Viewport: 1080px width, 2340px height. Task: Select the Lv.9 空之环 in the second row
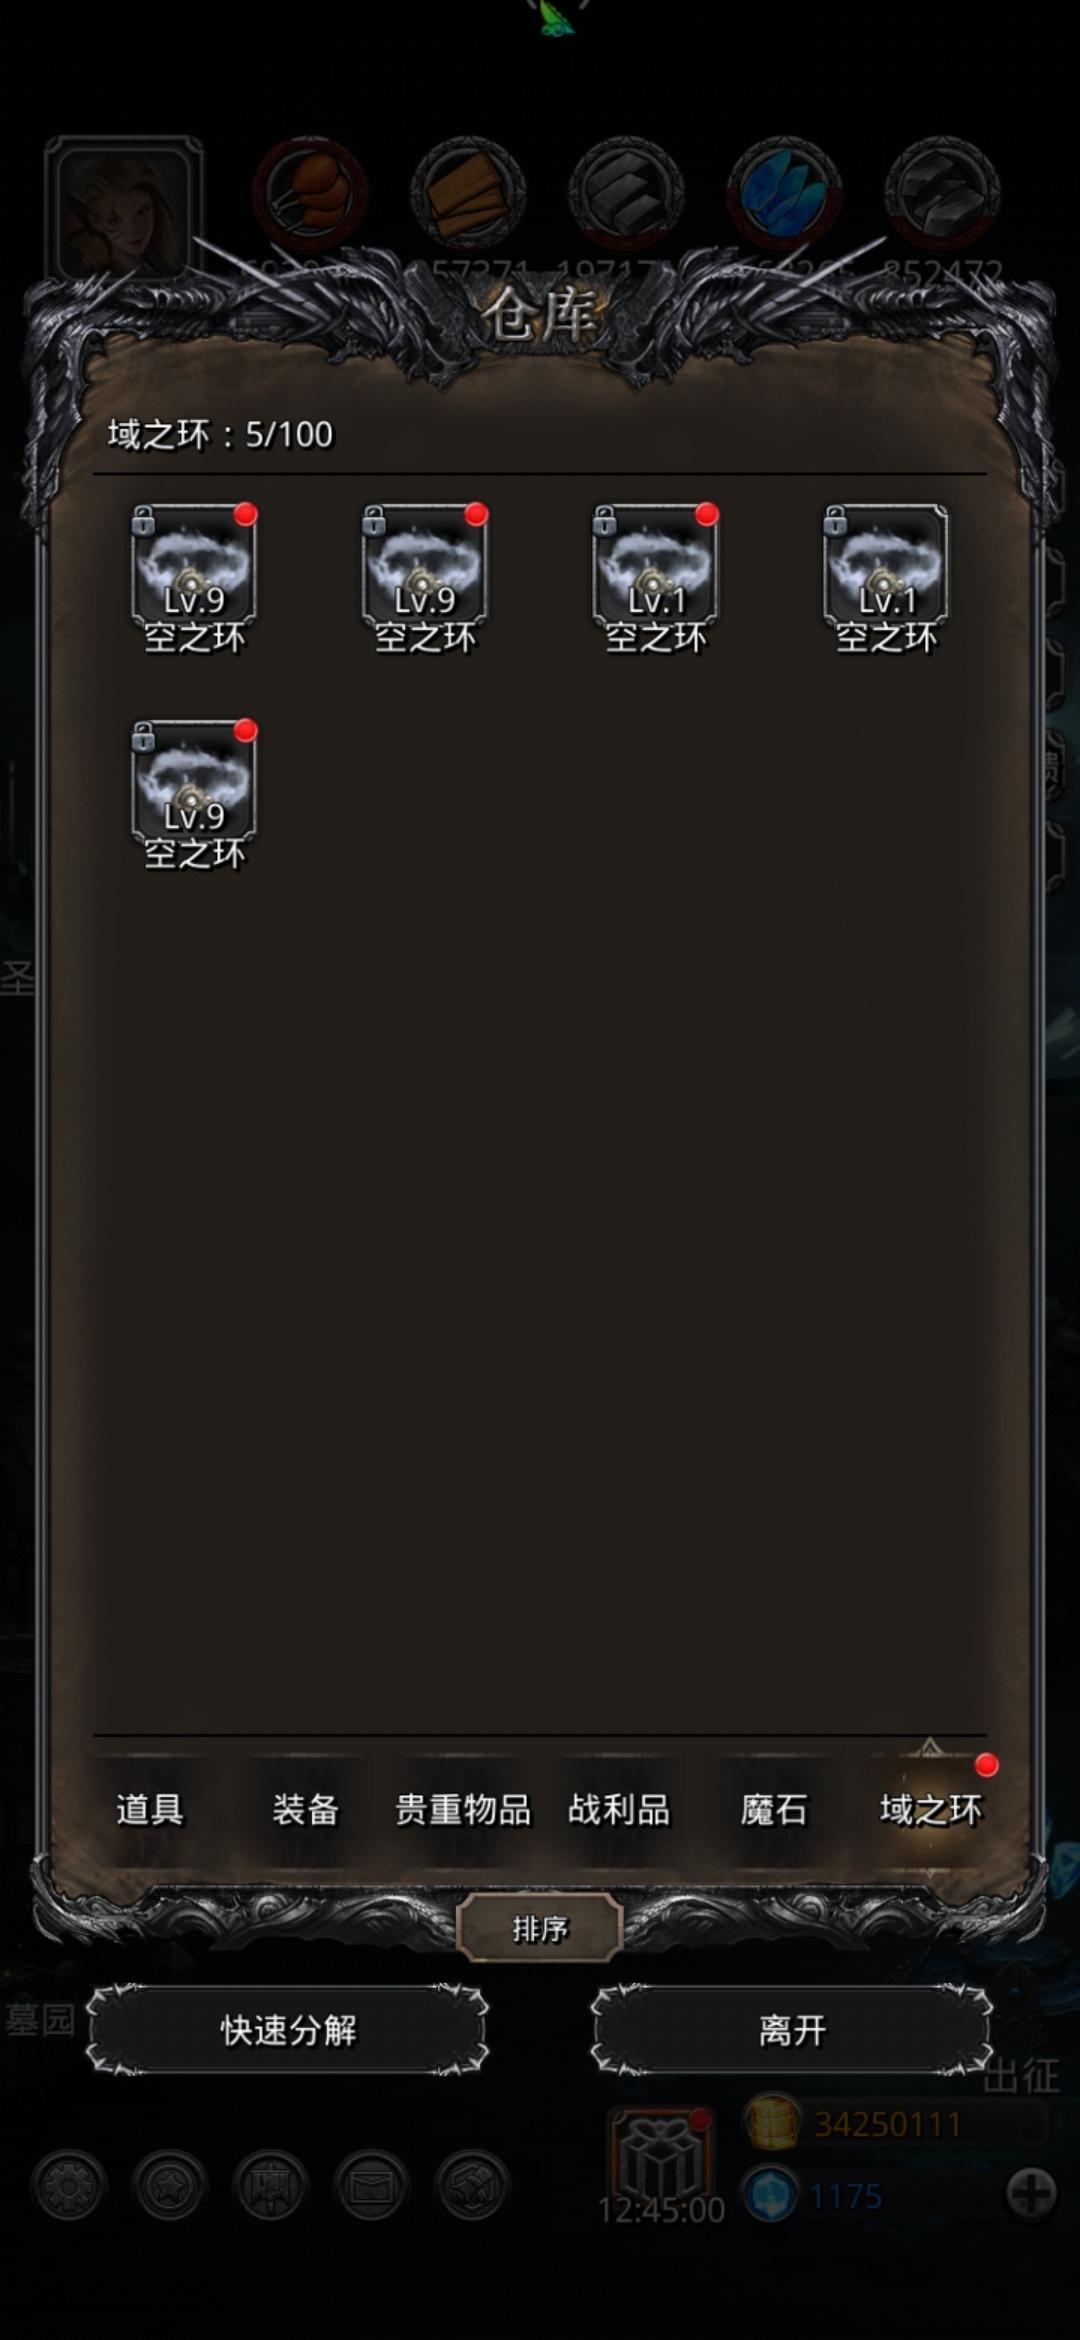click(x=194, y=795)
